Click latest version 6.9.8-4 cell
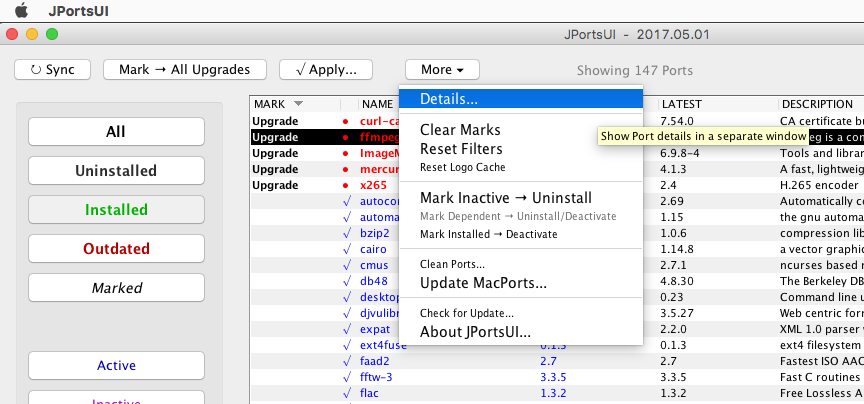 pyautogui.click(x=679, y=153)
